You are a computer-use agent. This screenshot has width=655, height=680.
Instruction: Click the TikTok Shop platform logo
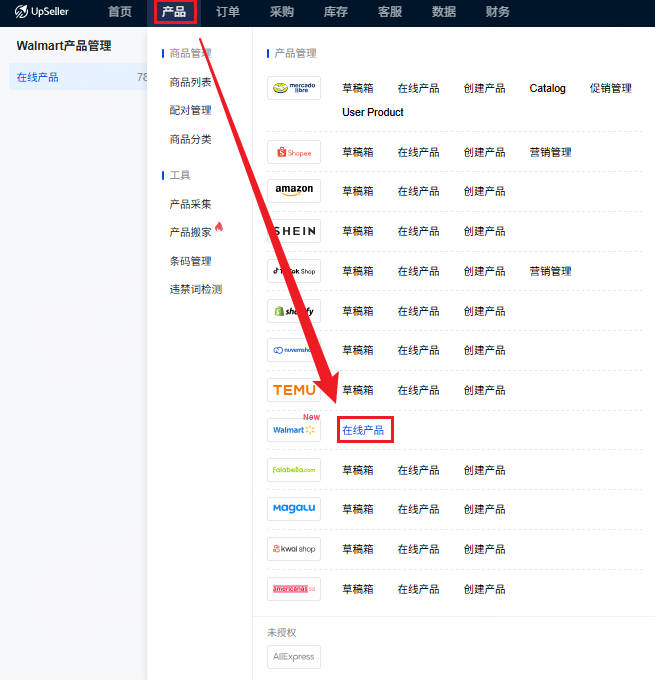294,271
